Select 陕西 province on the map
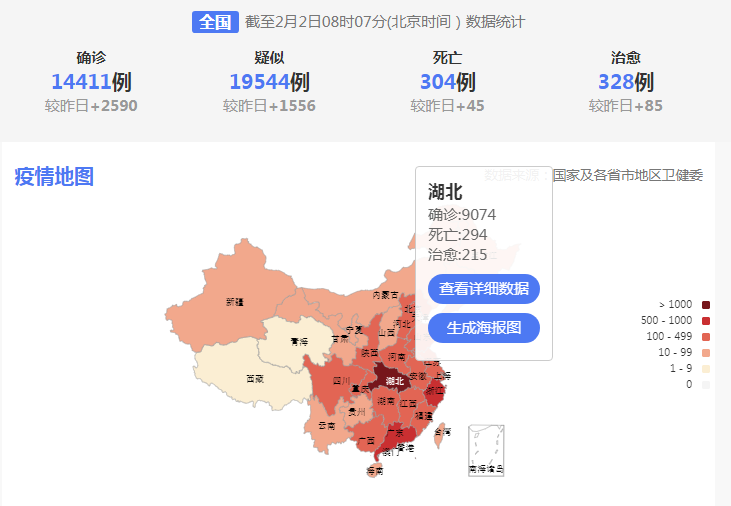Viewport: 731px width, 506px height. [368, 347]
